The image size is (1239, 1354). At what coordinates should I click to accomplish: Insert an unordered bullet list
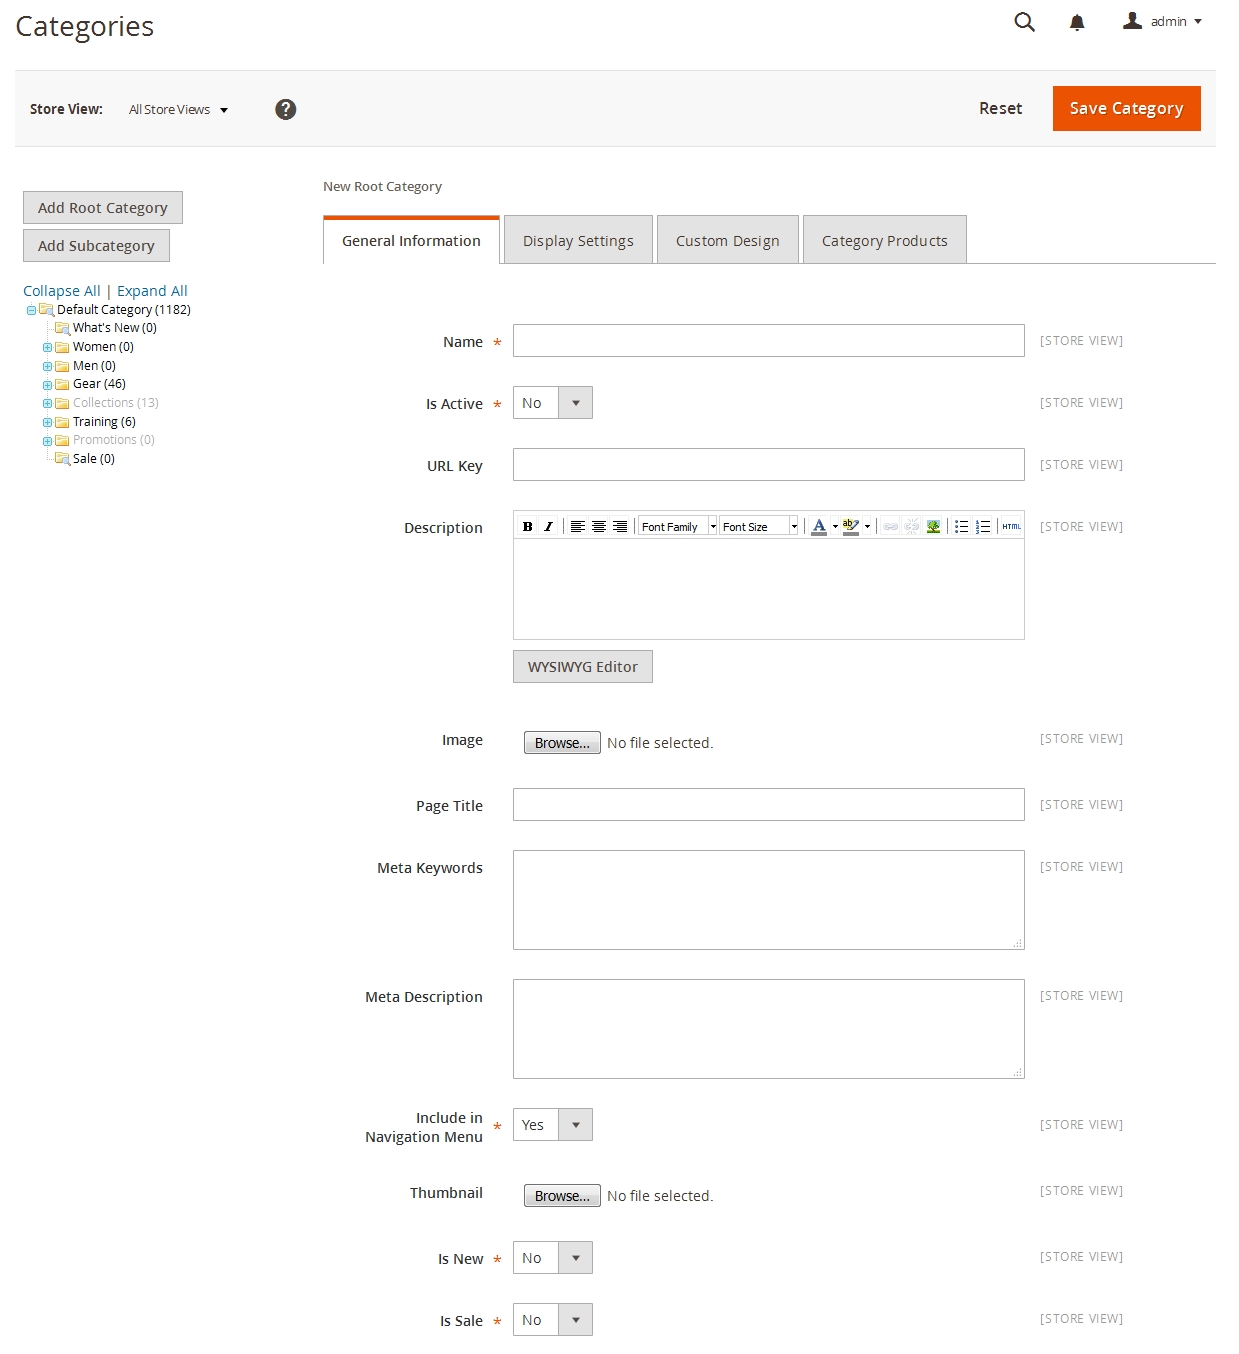(x=961, y=526)
